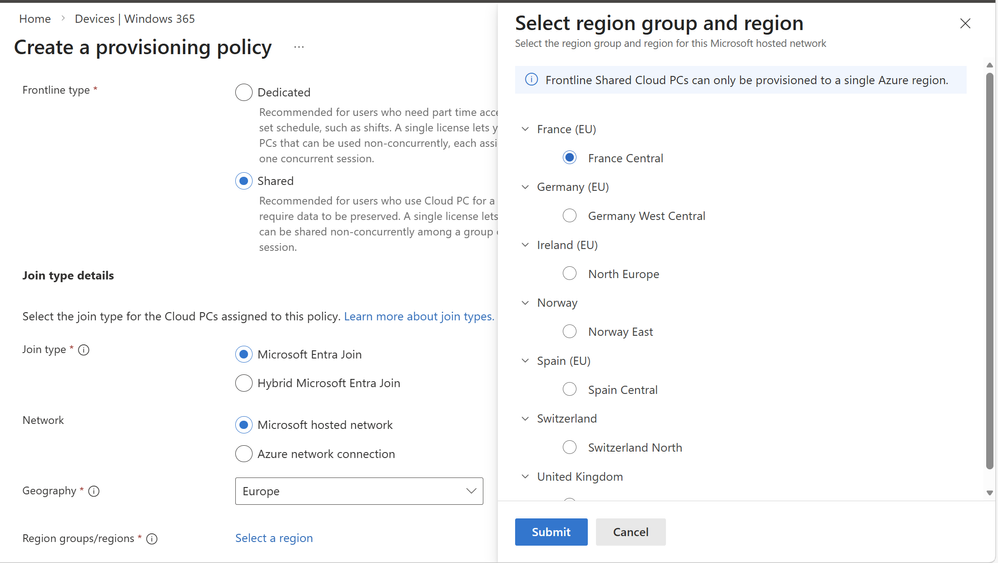The image size is (998, 563).
Task: Click the Join type info icon
Action: click(x=84, y=350)
